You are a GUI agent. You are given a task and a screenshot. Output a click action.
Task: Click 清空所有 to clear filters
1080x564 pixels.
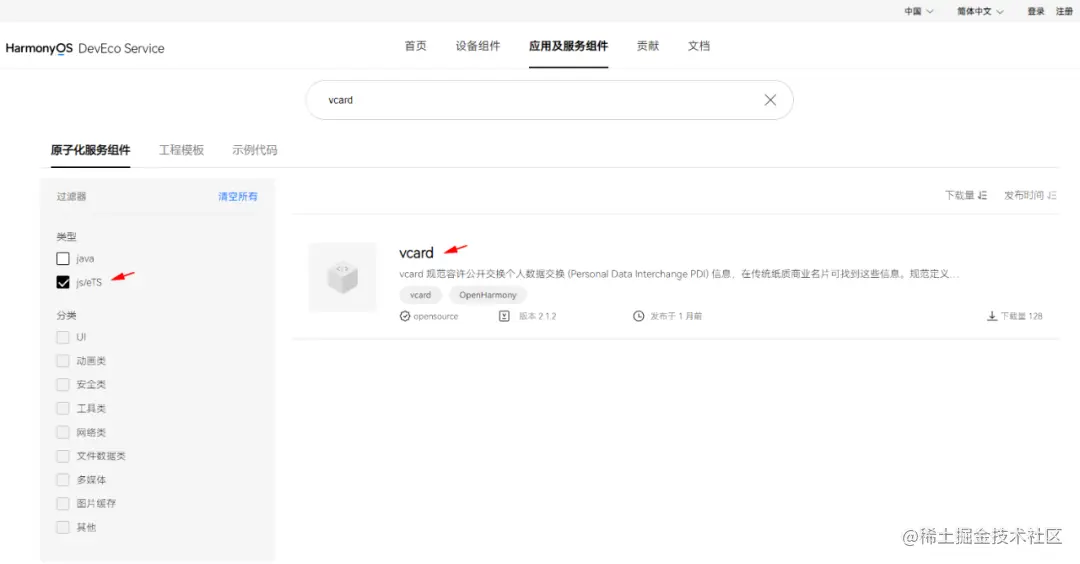[x=238, y=197]
